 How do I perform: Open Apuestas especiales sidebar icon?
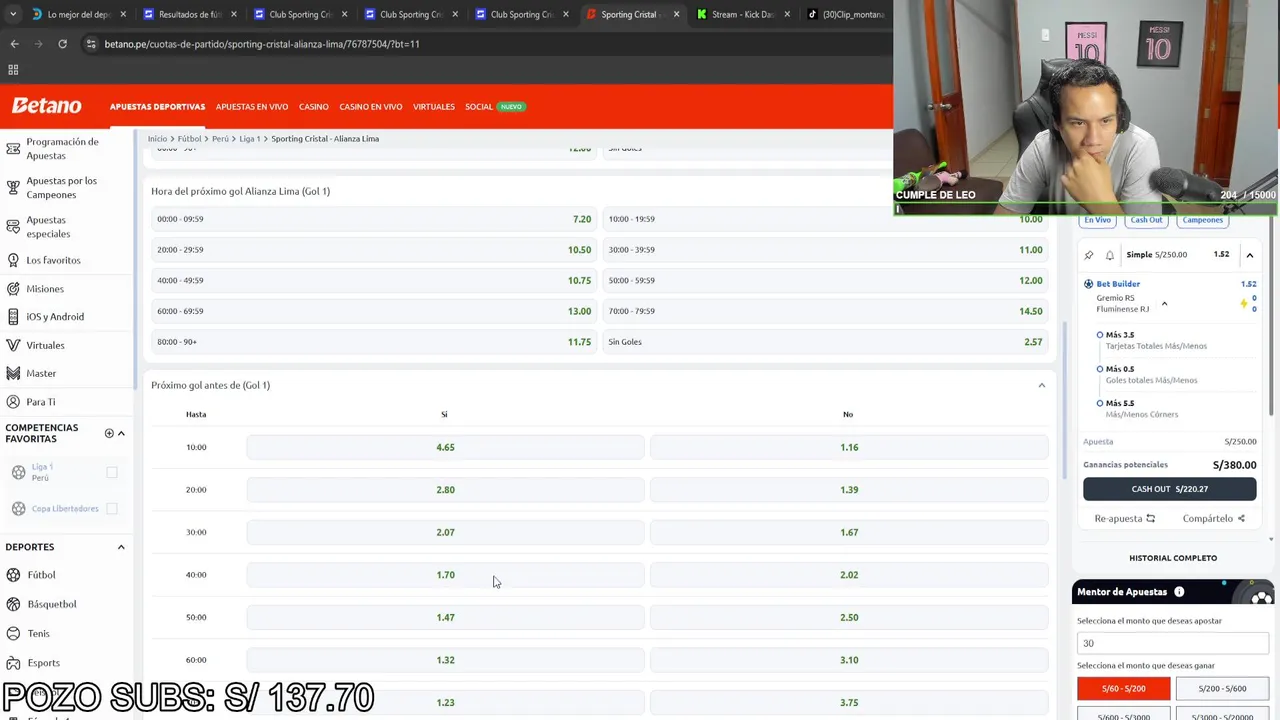point(13,227)
